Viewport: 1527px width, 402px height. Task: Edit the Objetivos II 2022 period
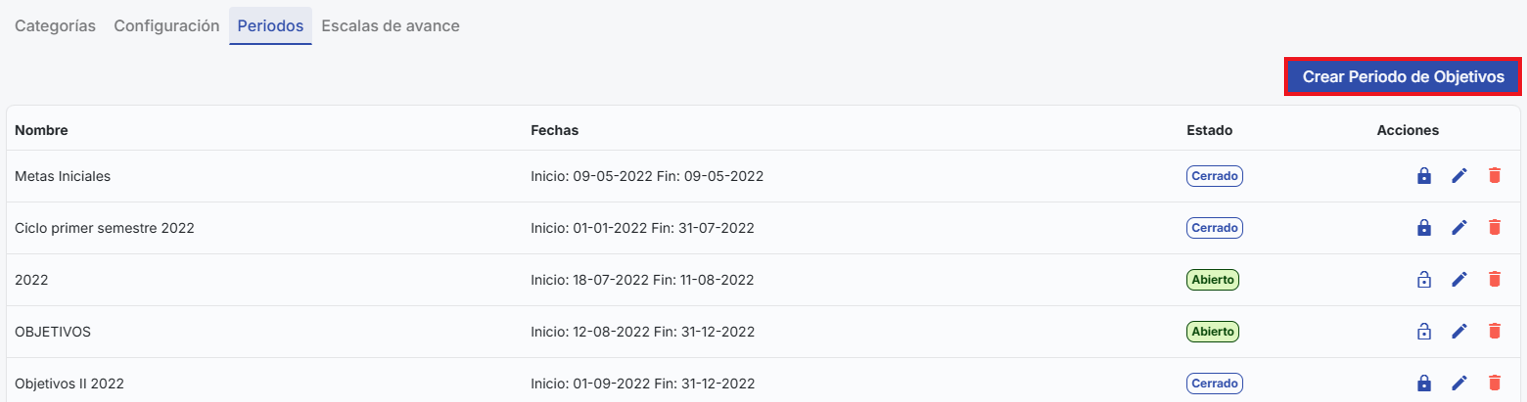(1459, 383)
